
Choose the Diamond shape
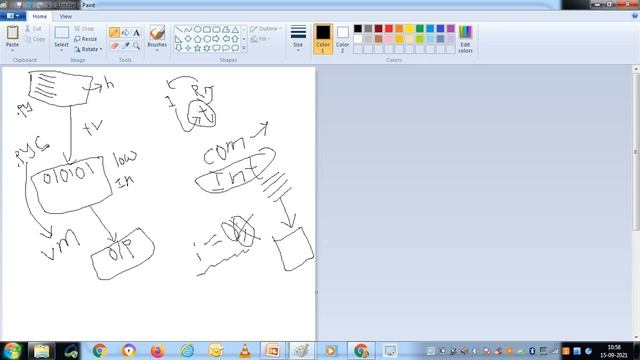click(x=188, y=39)
